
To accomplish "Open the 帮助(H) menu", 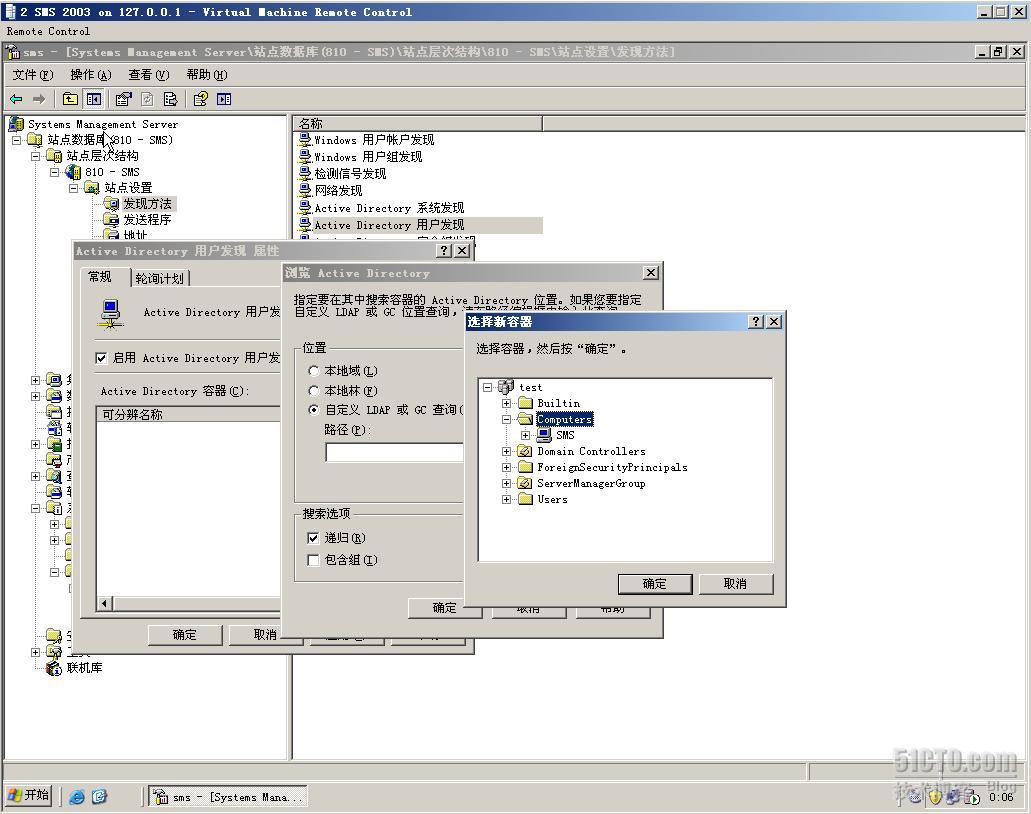I will [x=206, y=75].
